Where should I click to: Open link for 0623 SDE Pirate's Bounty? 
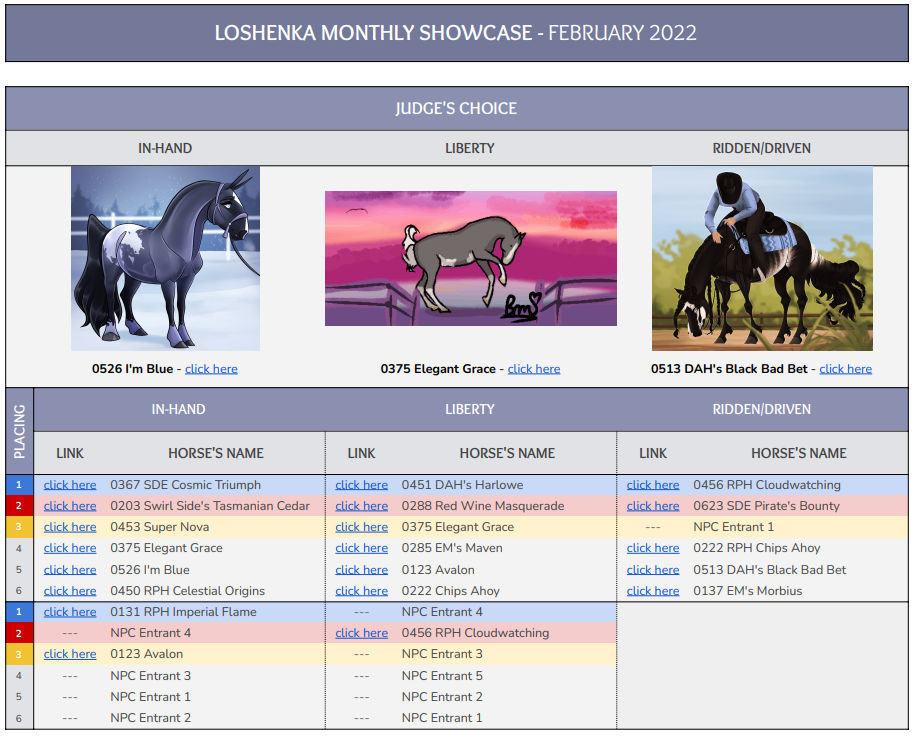[x=653, y=505]
